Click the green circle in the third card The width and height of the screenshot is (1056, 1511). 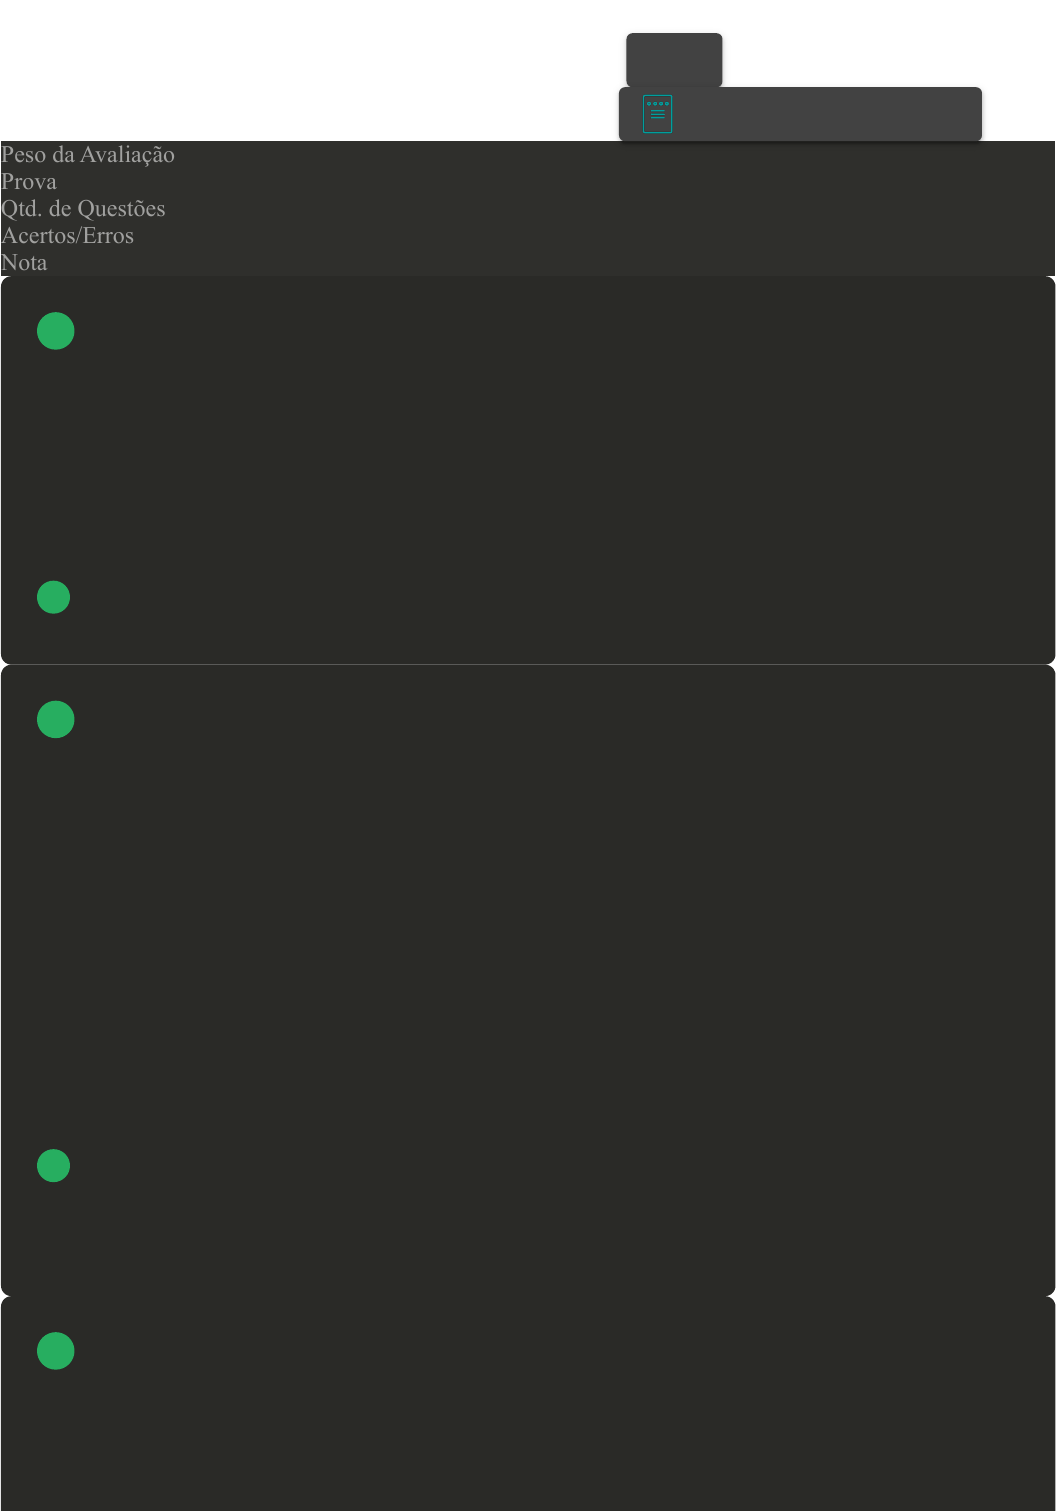click(x=56, y=1351)
